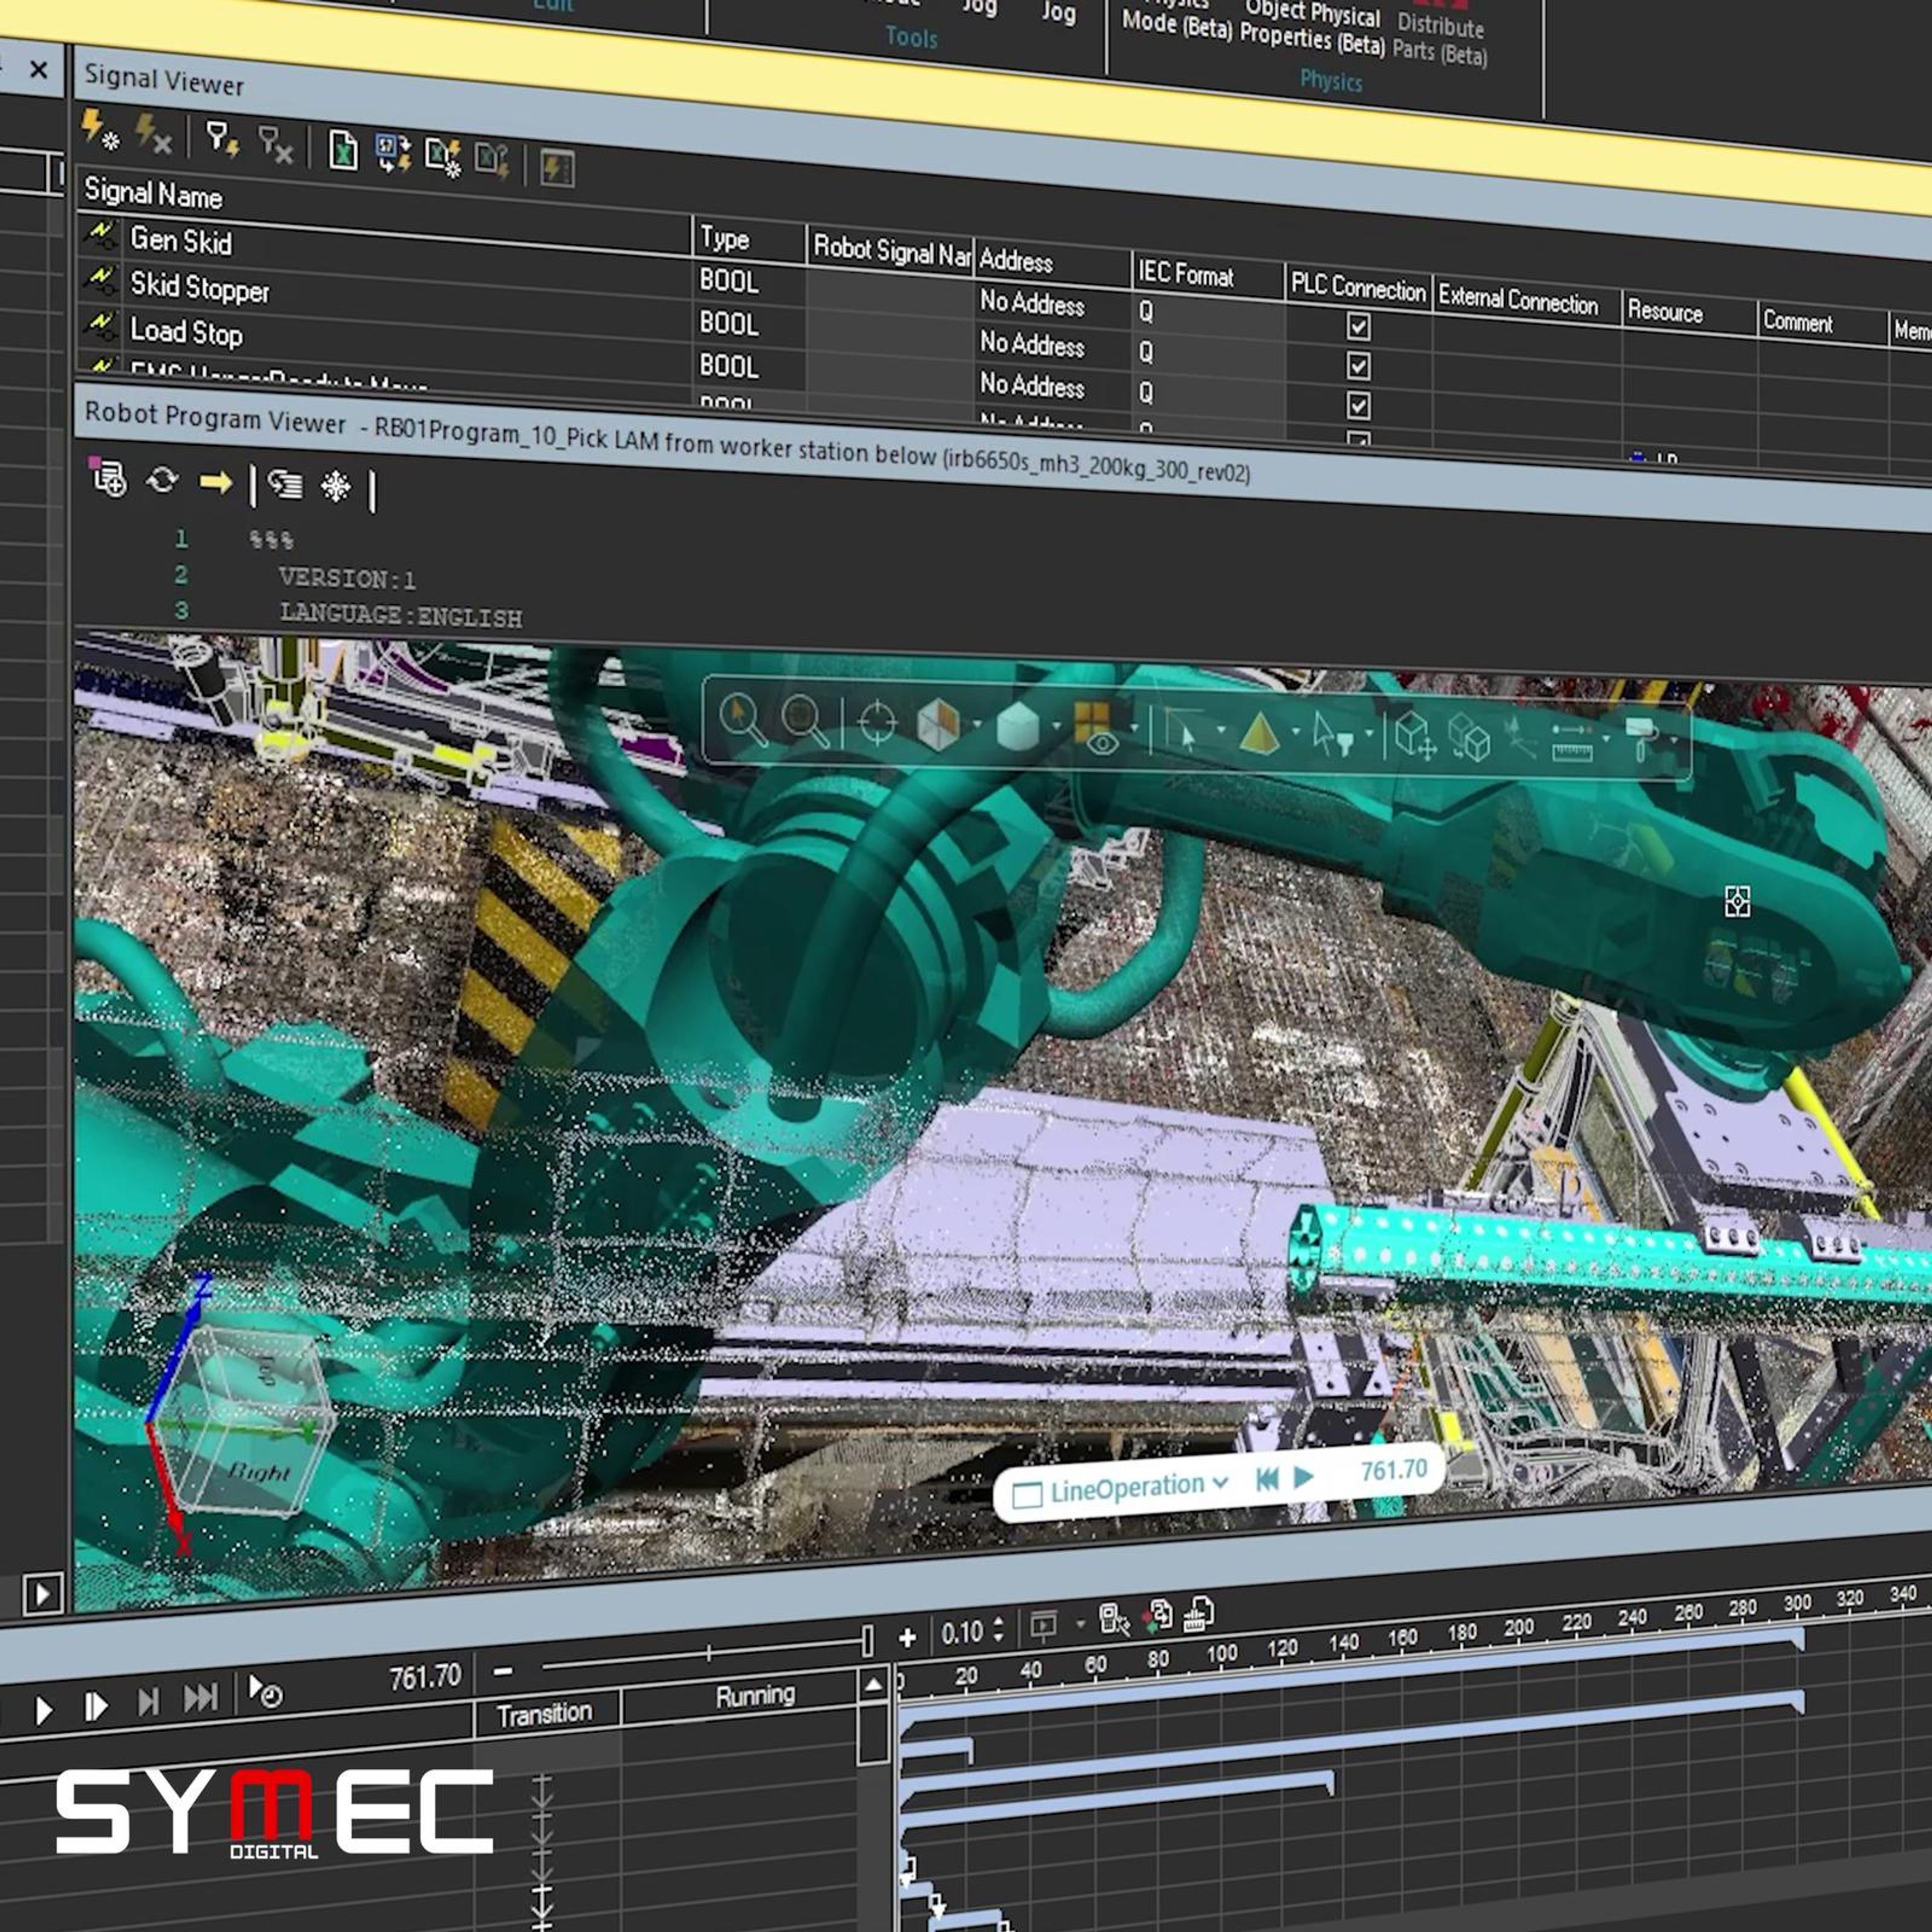Click the timeline zoom slider handle
1932x1932 pixels.
coord(867,1640)
